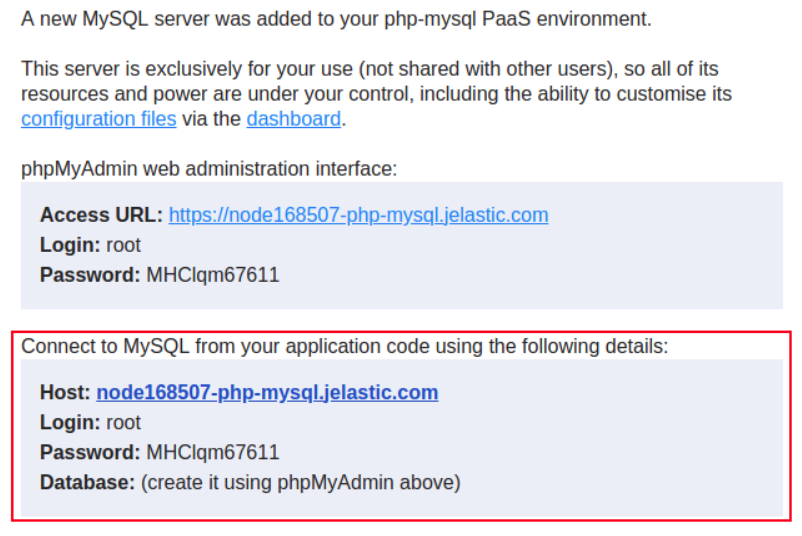Open the phpMyAdmin Access URL link
This screenshot has height=536, width=802.
(358, 215)
